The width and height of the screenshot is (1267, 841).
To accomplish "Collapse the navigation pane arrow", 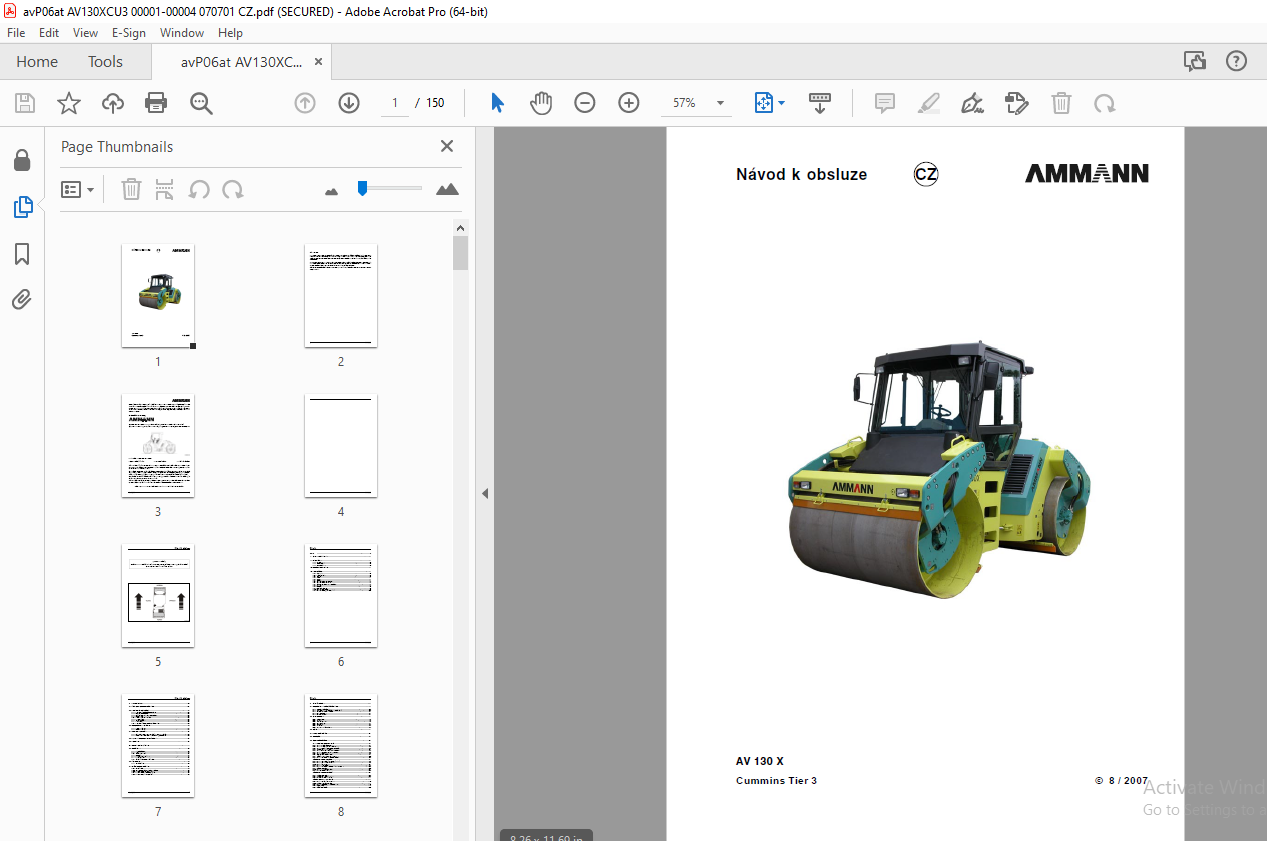I will click(485, 493).
